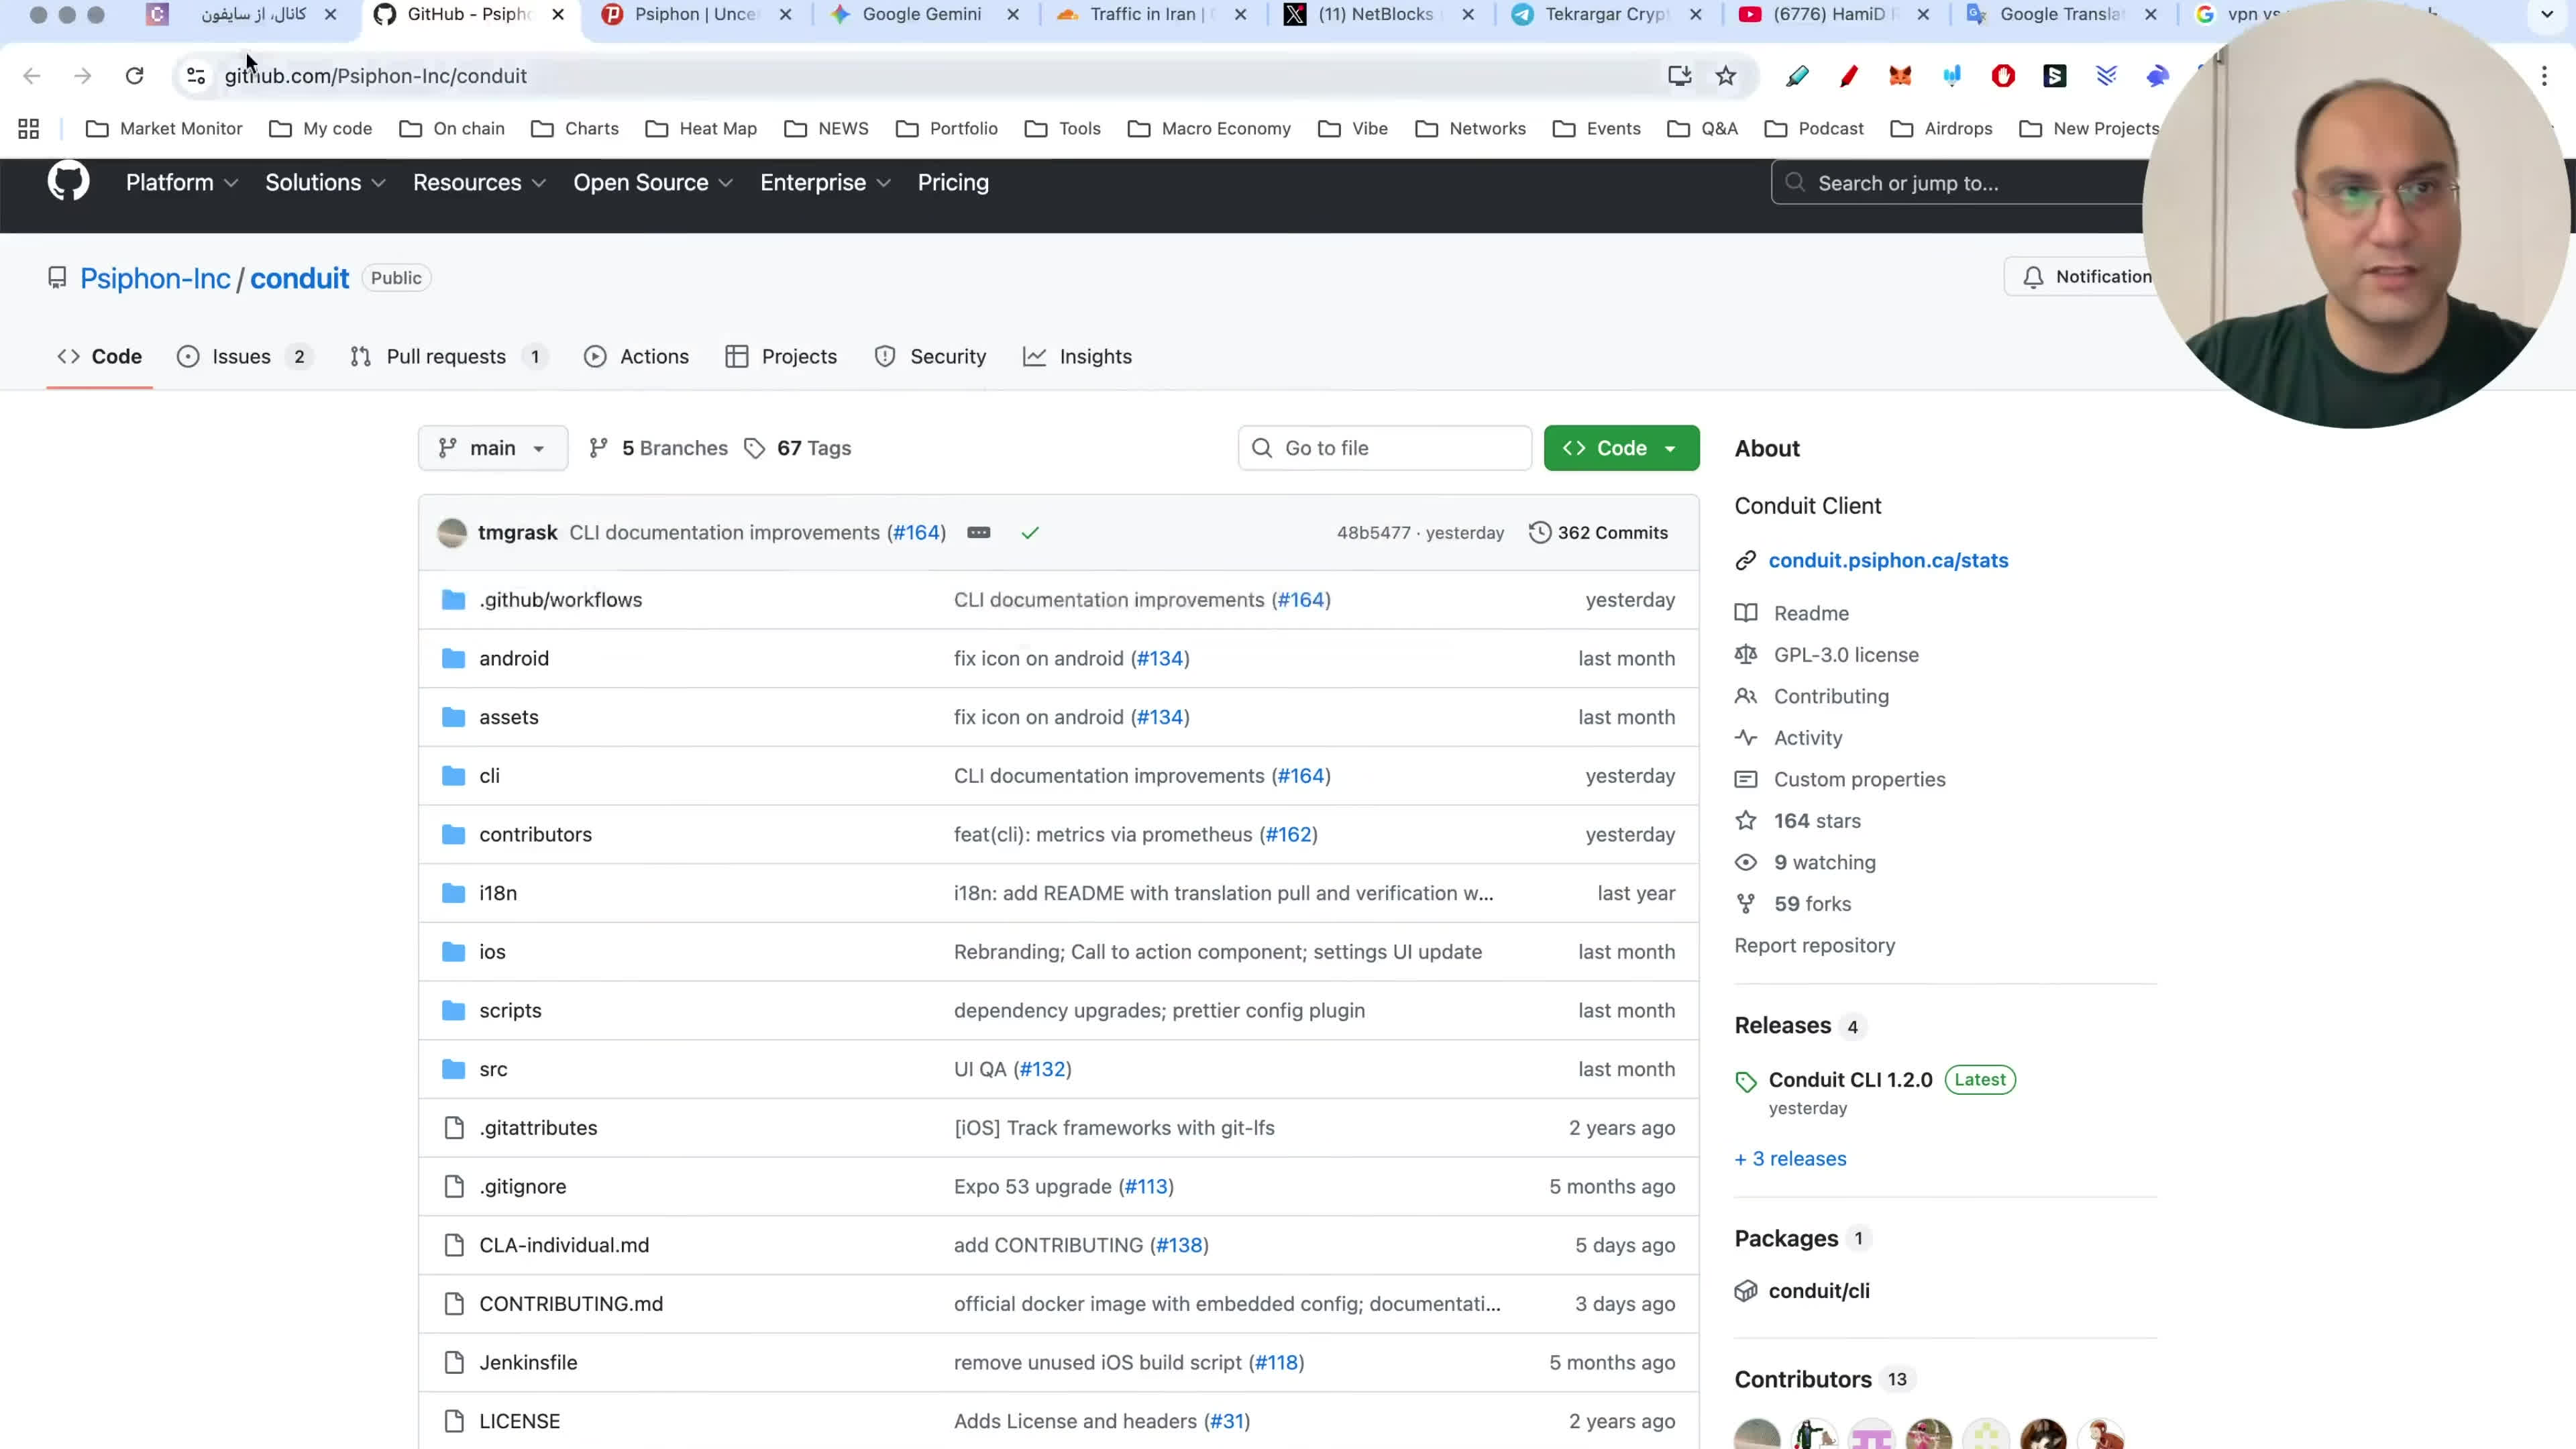Image resolution: width=2576 pixels, height=1449 pixels.
Task: Click the browser address bar URL
Action: 375,76
